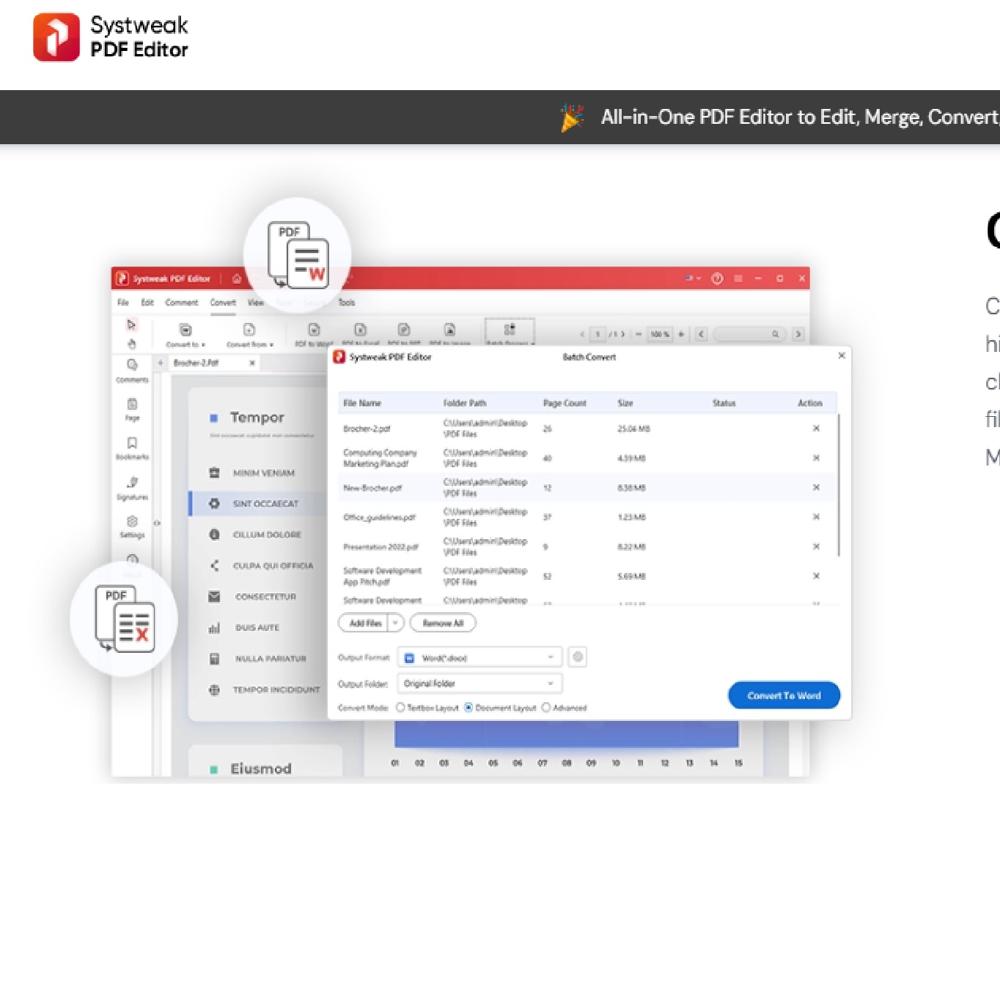The height and width of the screenshot is (1000, 1000).
Task: Click the PDF to Excel toolbar icon
Action: click(x=360, y=330)
